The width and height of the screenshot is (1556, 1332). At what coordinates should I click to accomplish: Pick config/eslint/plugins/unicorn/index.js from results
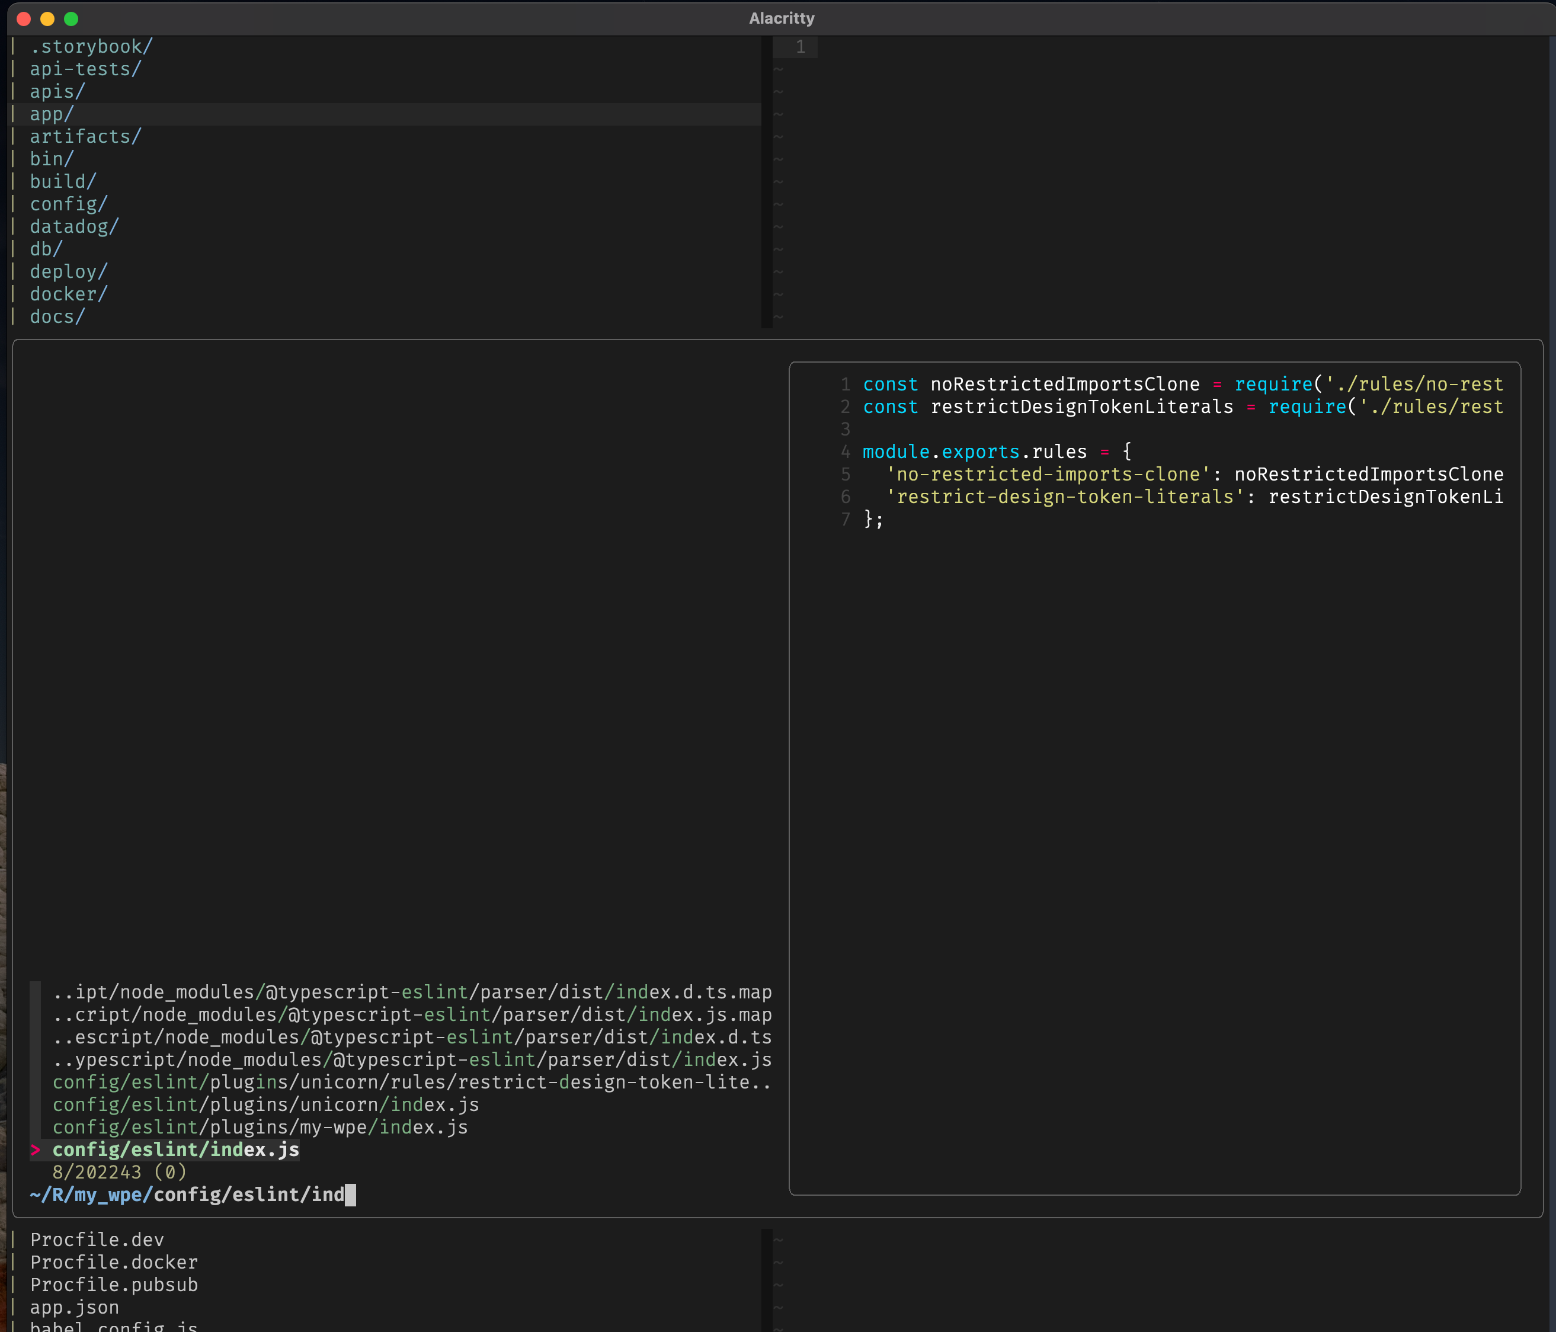[265, 1105]
